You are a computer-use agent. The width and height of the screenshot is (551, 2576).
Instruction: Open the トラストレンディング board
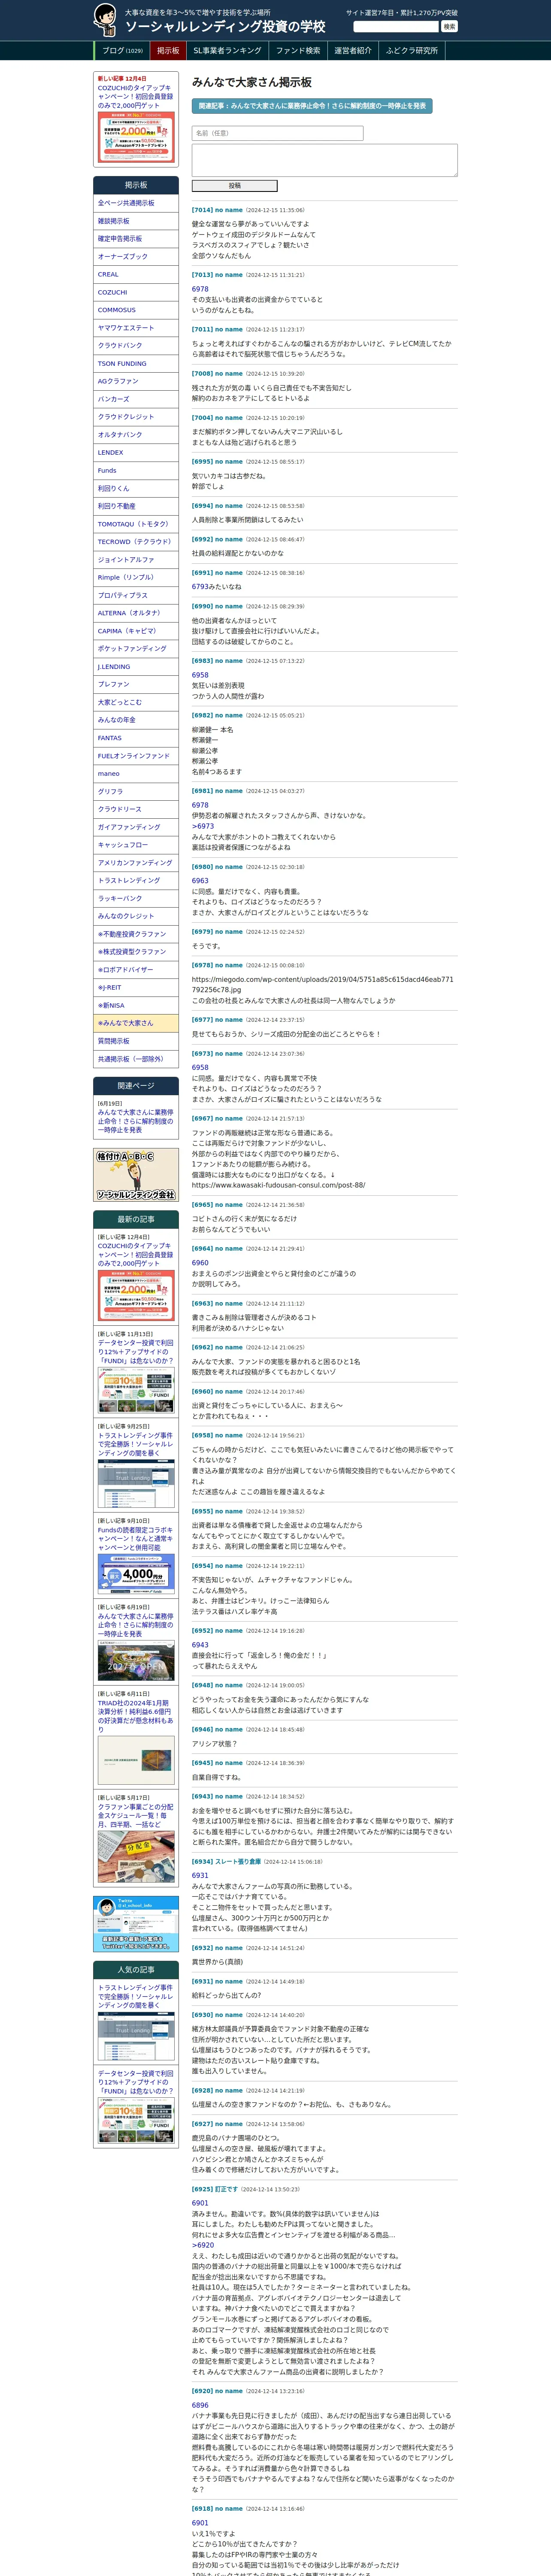tap(136, 881)
